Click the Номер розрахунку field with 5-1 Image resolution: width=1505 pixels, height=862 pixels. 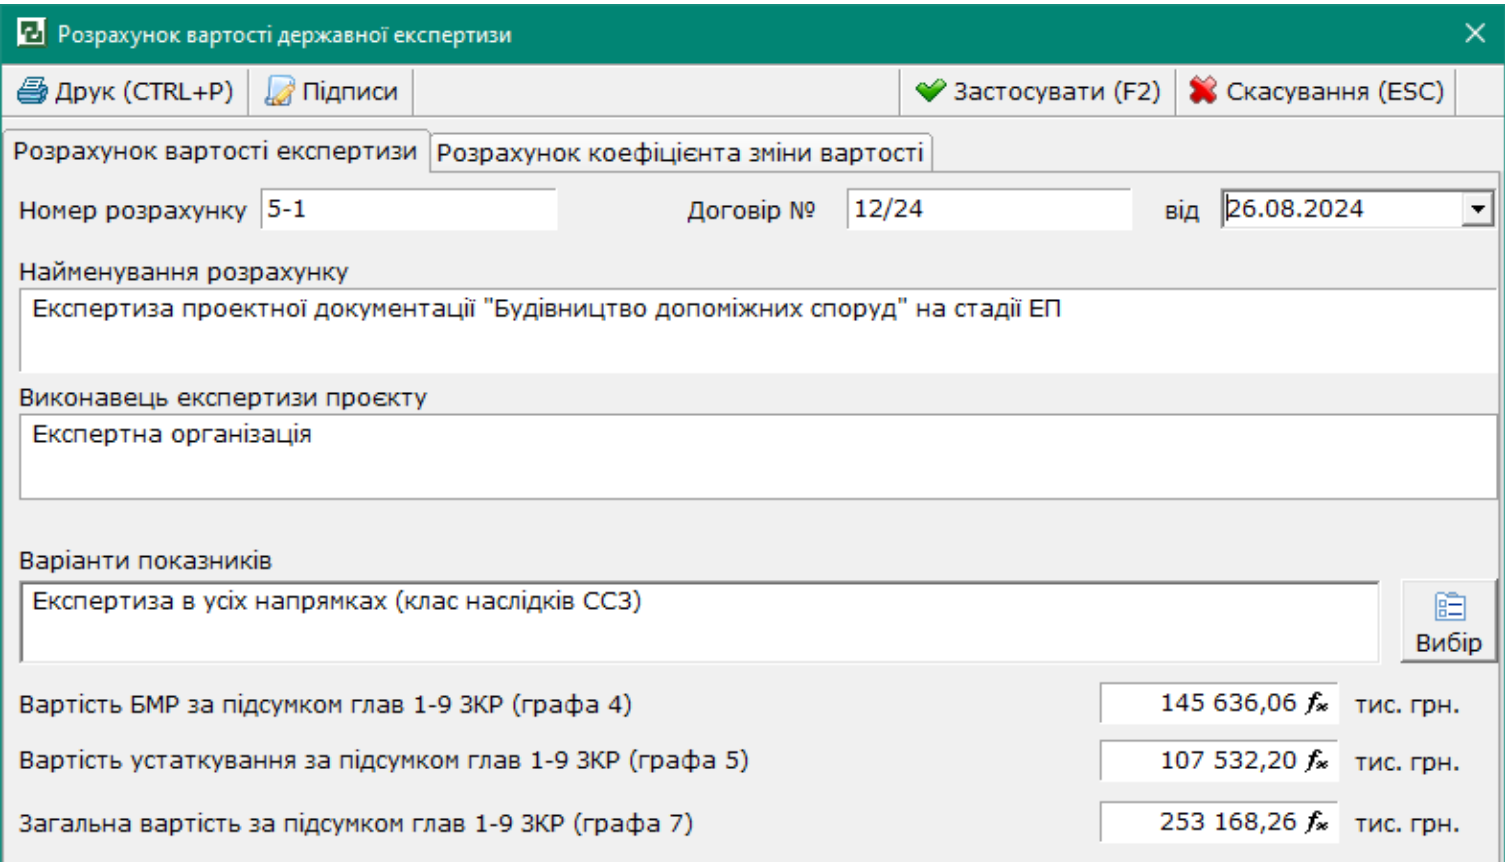pos(409,209)
